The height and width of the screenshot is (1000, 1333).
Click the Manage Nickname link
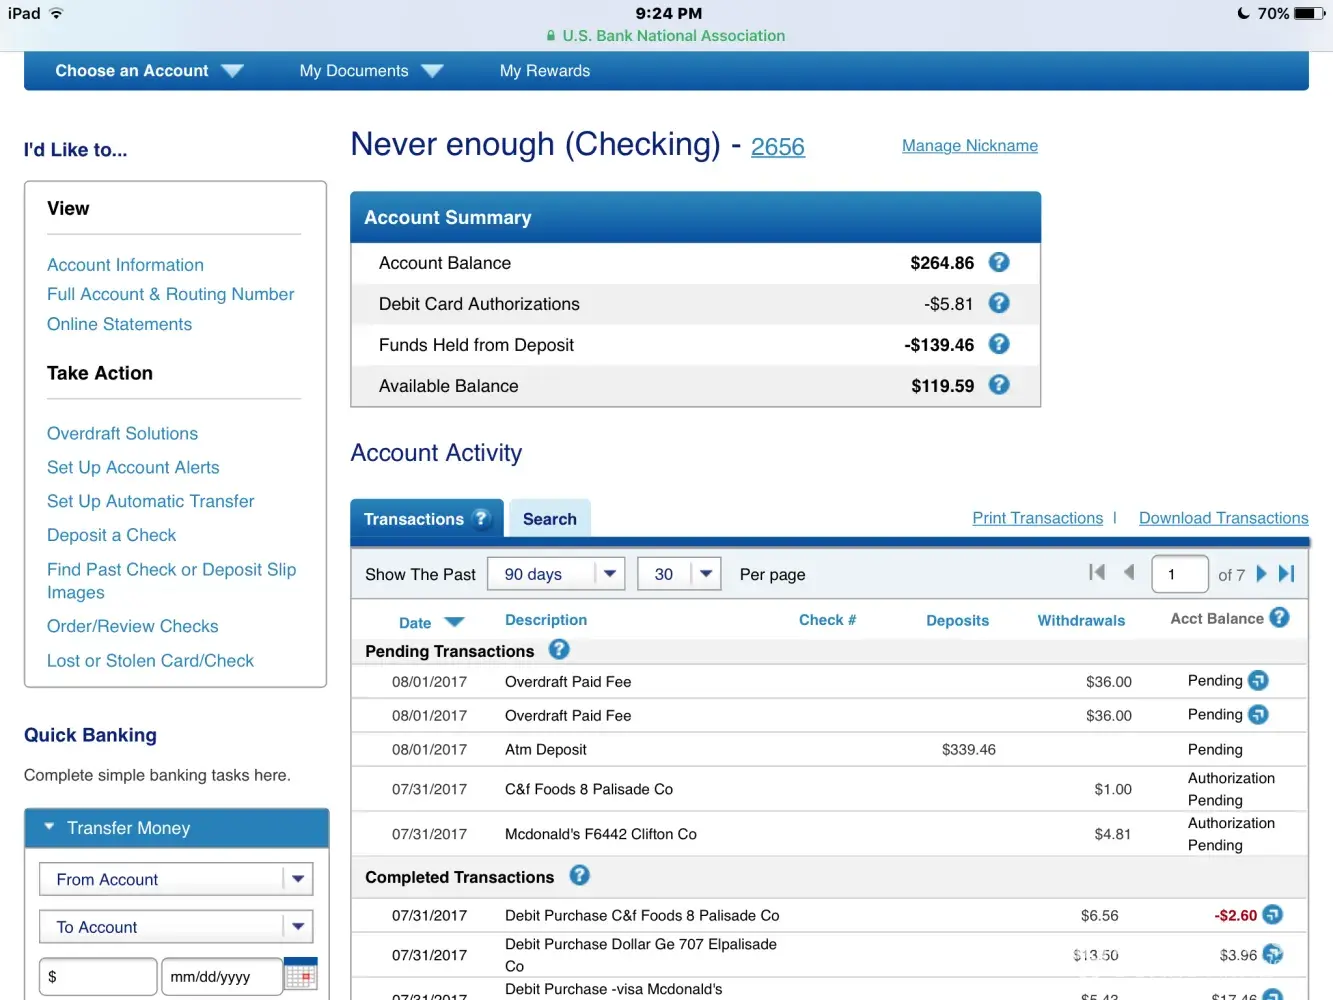click(x=969, y=146)
